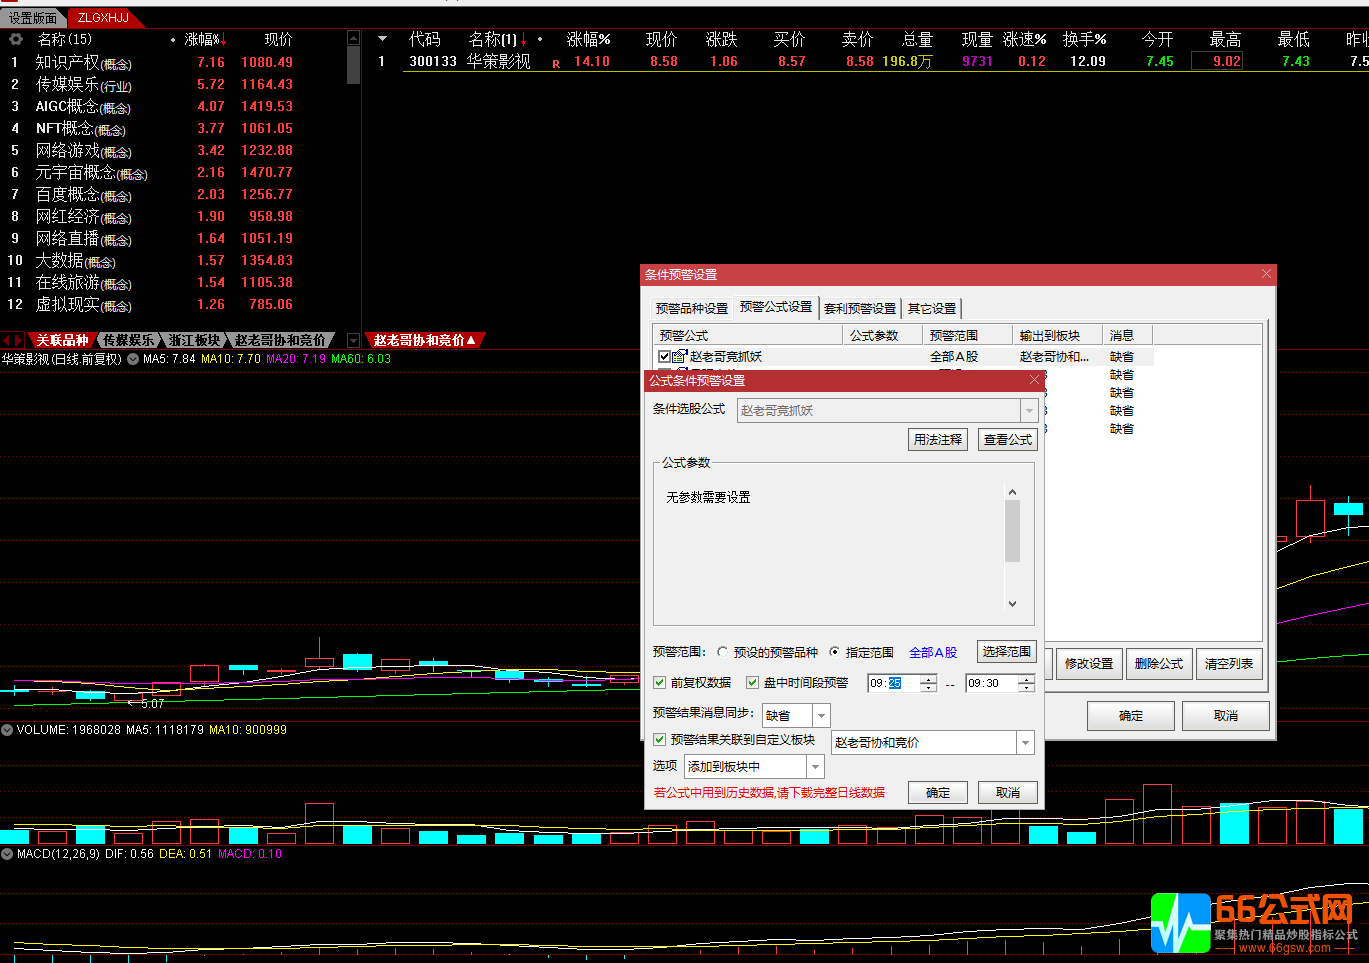Viewport: 1369px width, 963px height.
Task: Click the 查看公式 button
Action: [1007, 440]
